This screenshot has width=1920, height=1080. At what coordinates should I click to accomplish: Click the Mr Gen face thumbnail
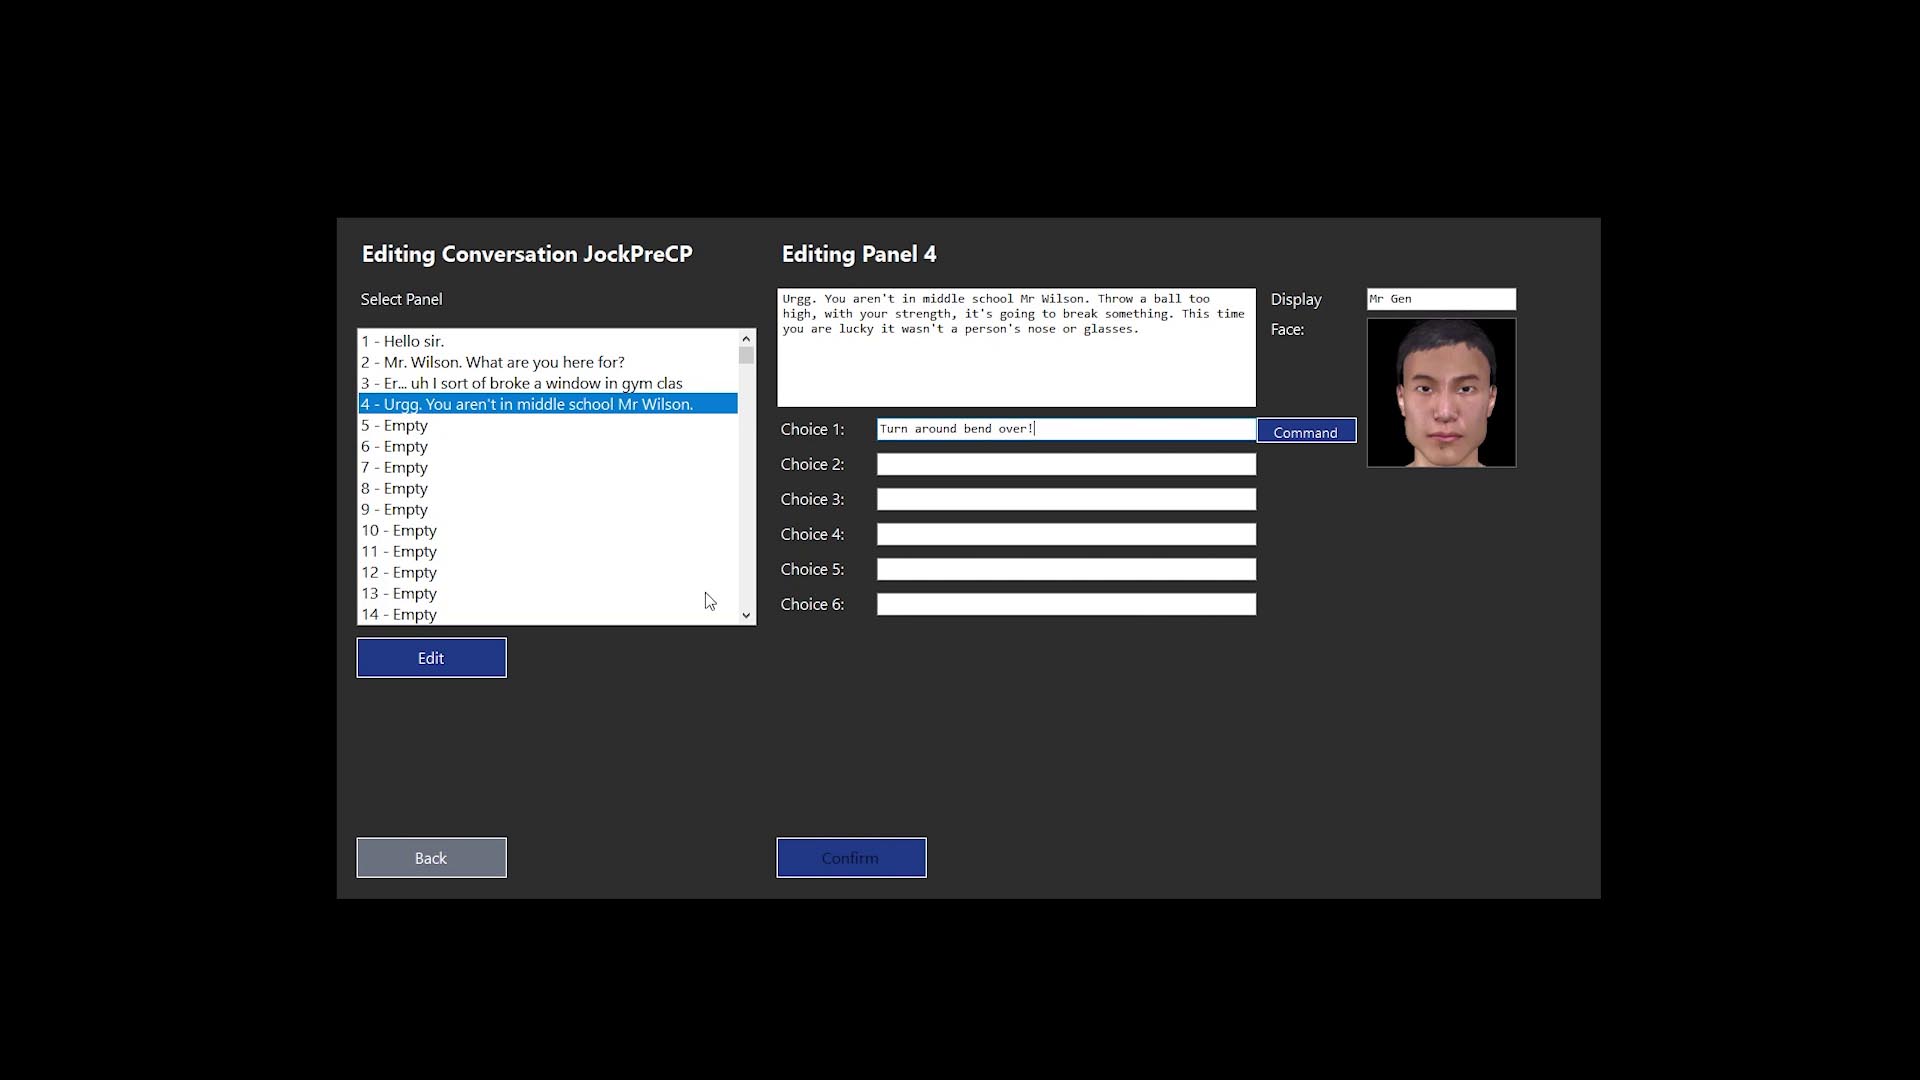[x=1441, y=393]
